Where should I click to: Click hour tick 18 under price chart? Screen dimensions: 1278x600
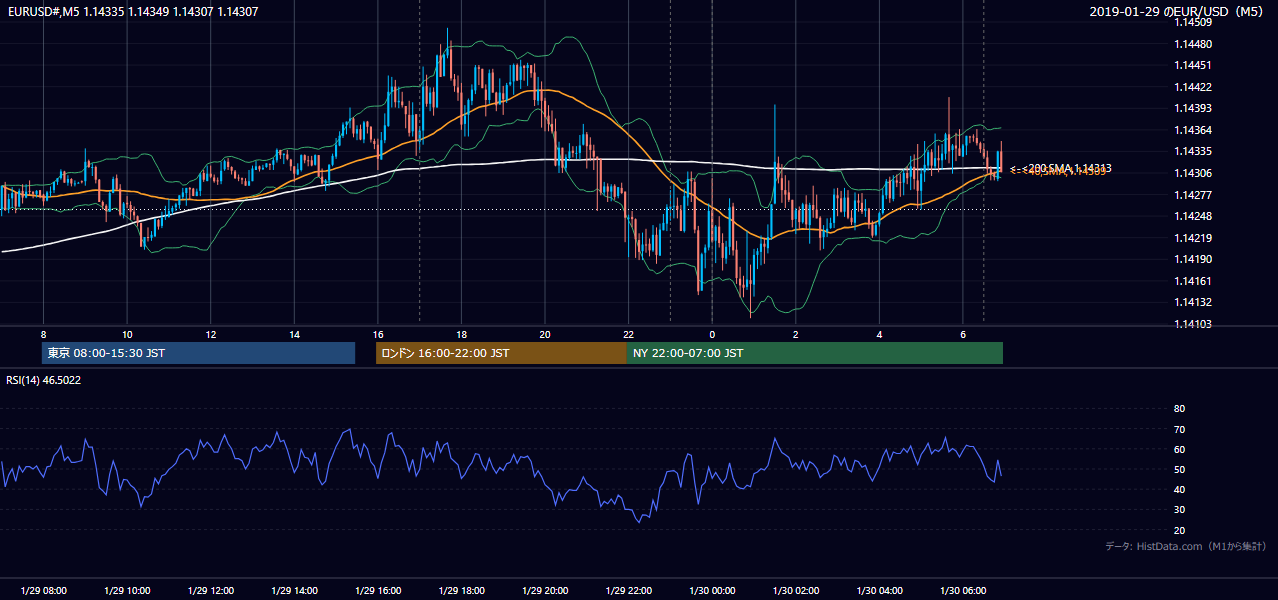[461, 334]
